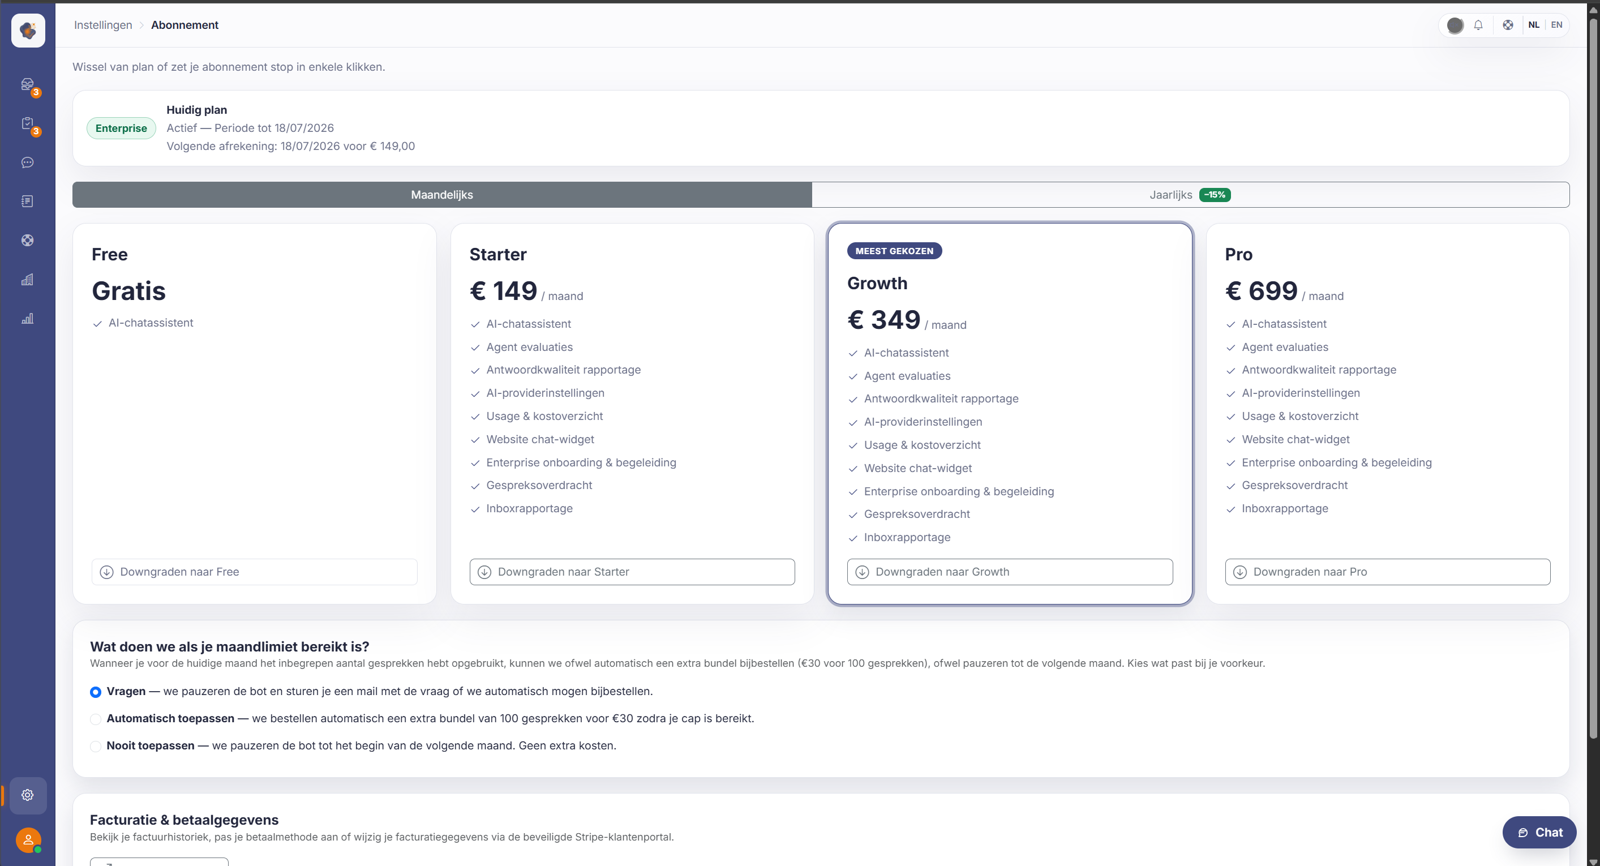The height and width of the screenshot is (866, 1600).
Task: Click the Growth plan title
Action: tap(877, 284)
